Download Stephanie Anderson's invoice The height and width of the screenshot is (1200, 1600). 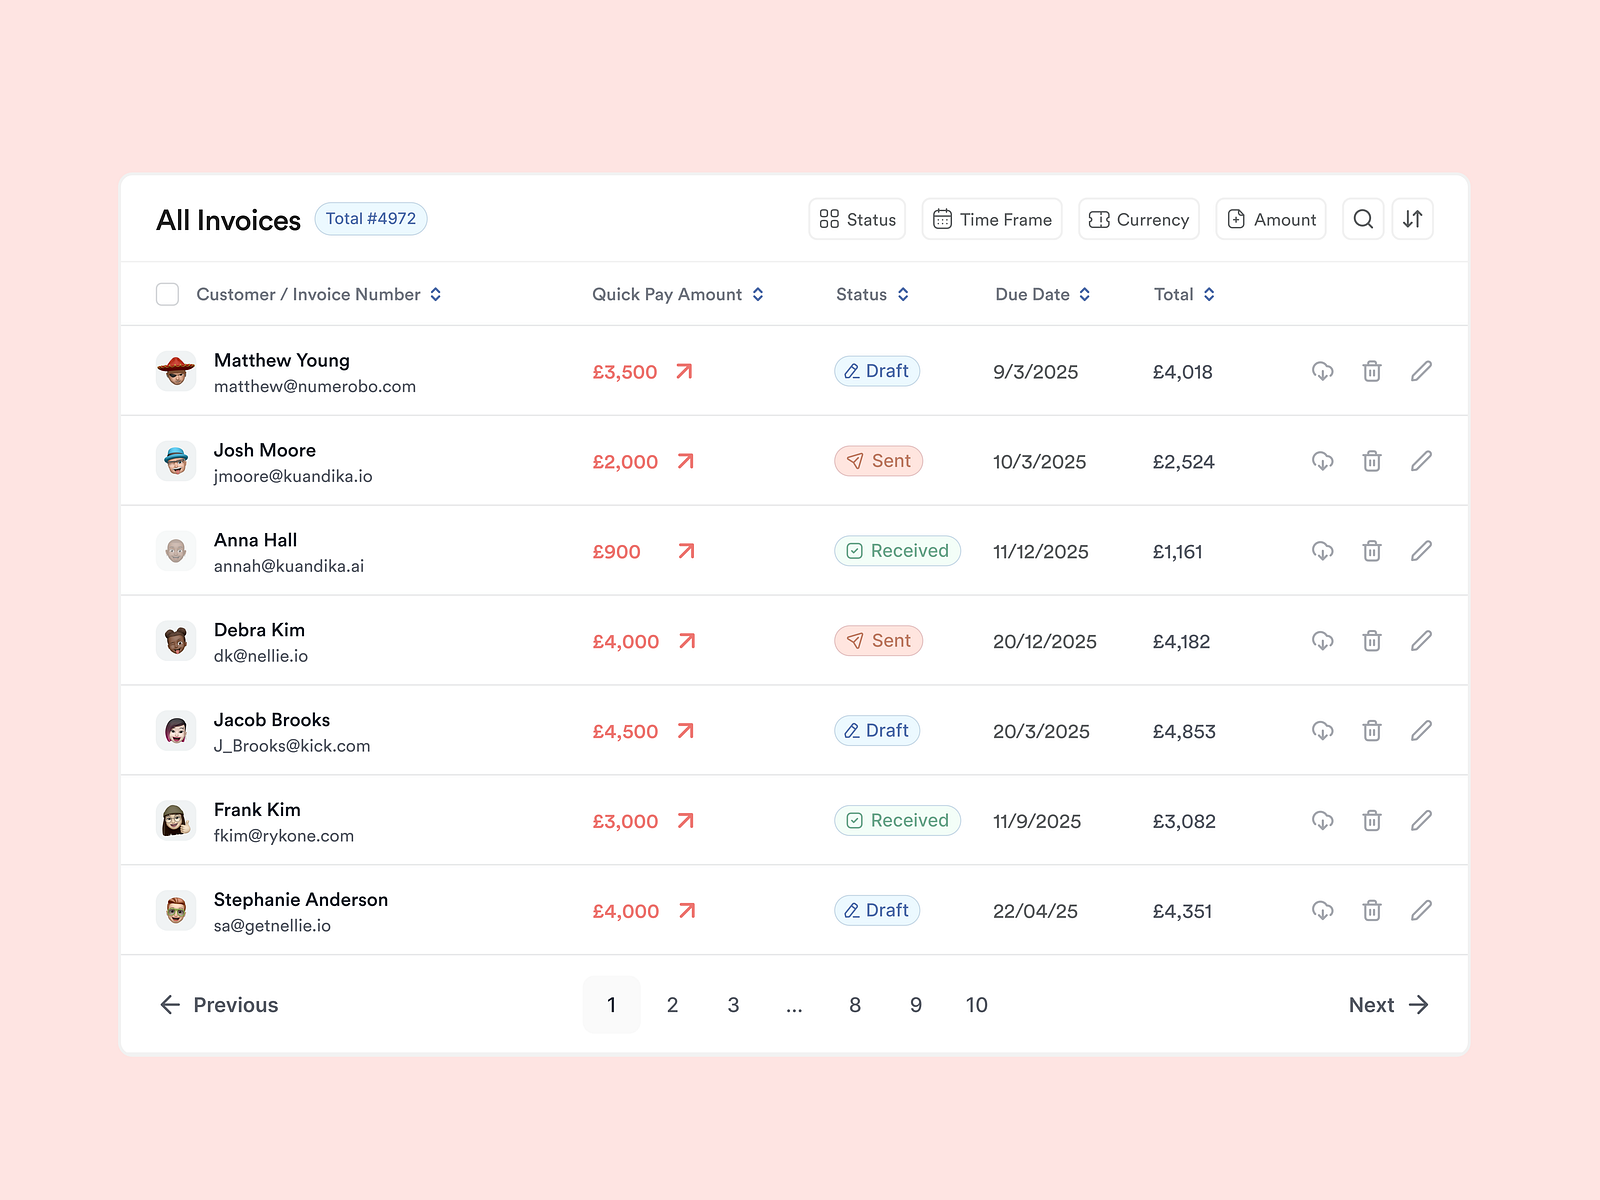1322,911
